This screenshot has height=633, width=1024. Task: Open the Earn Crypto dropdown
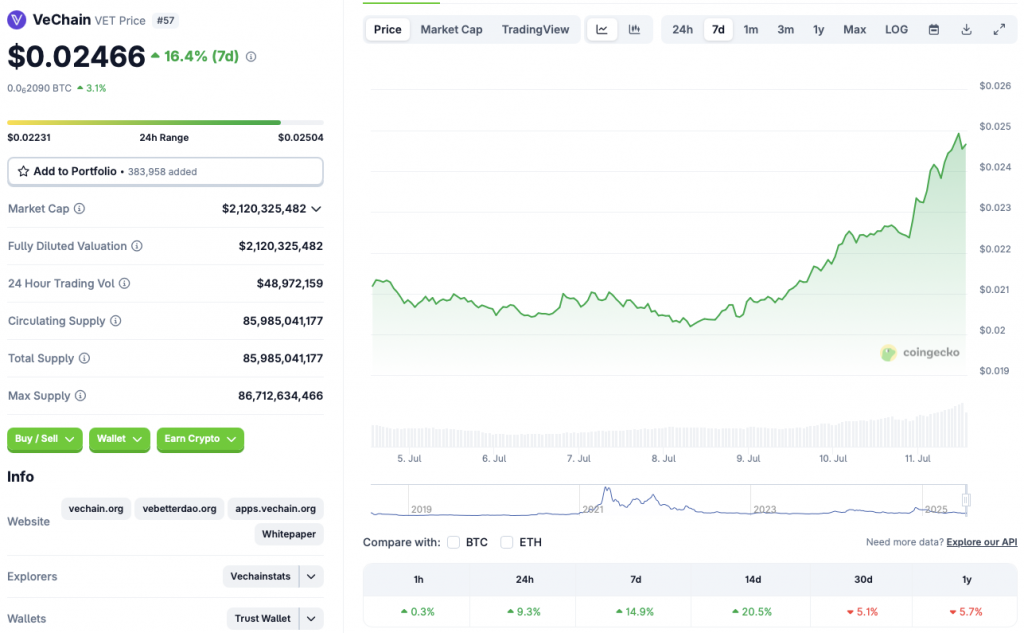(x=200, y=439)
